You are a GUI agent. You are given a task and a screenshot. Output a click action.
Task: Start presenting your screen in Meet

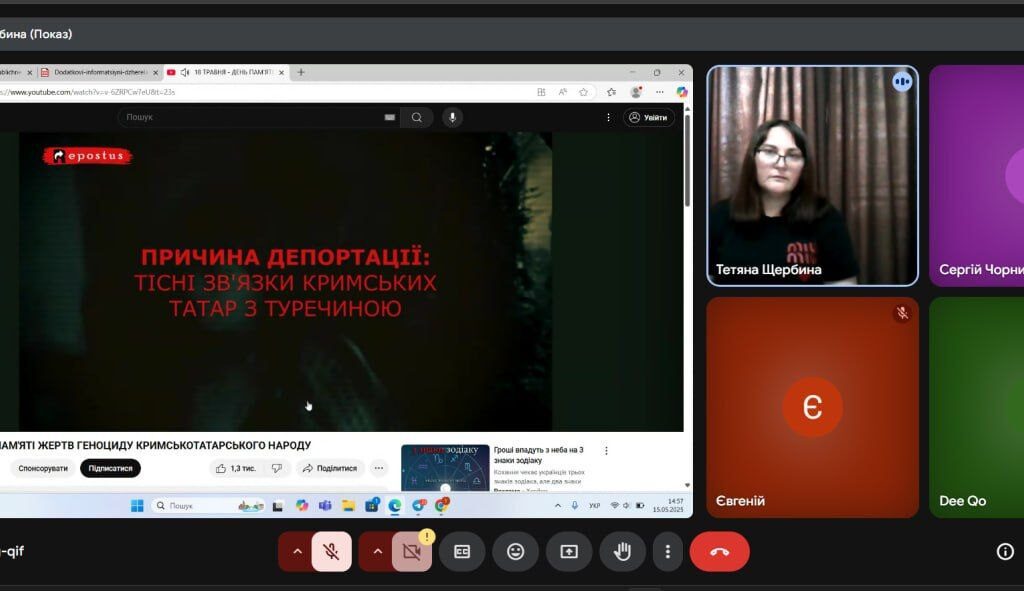coord(569,552)
